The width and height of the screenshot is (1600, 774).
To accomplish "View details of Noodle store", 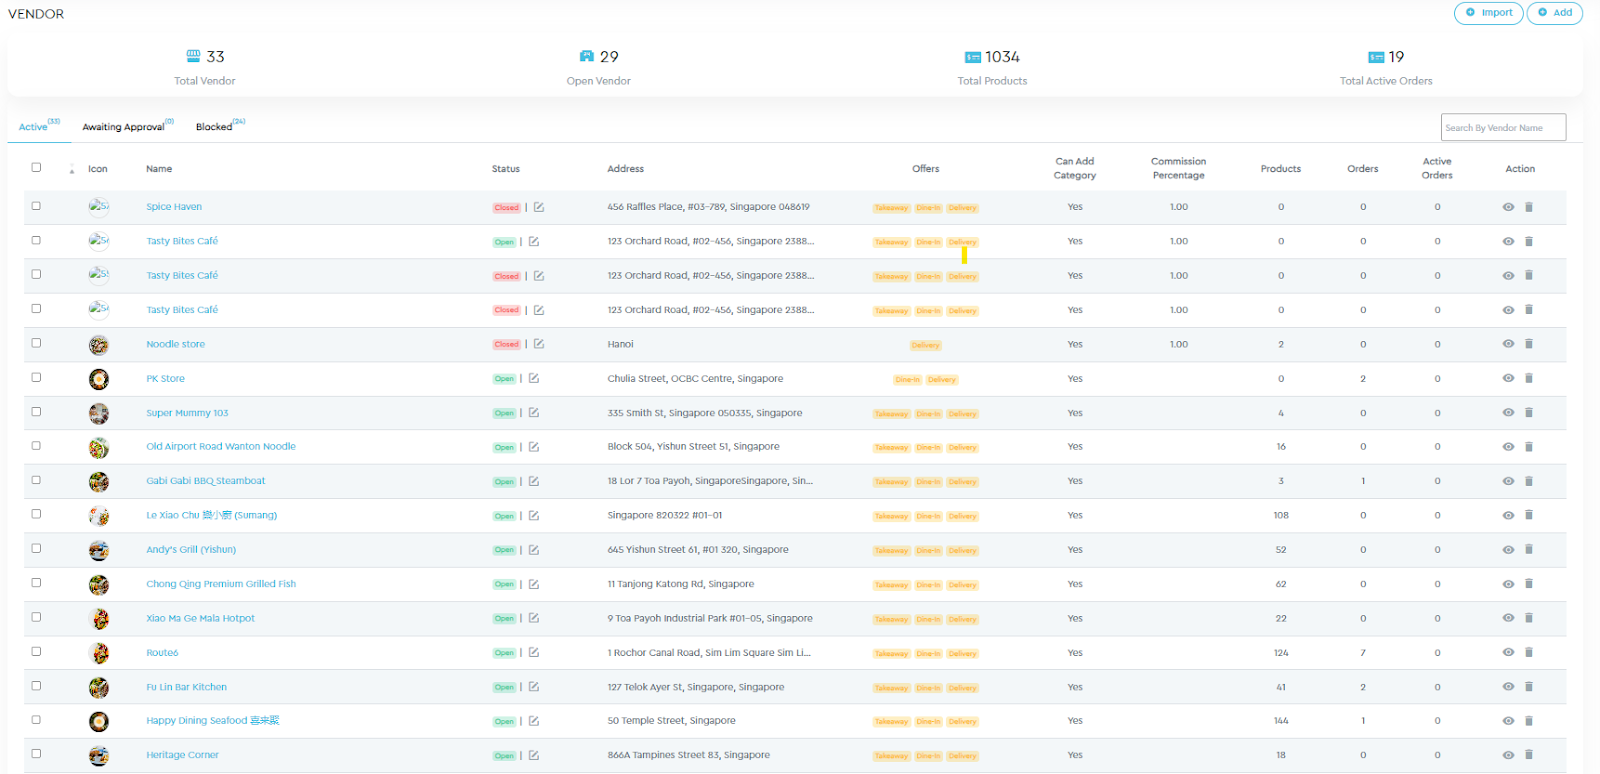I will (1508, 344).
